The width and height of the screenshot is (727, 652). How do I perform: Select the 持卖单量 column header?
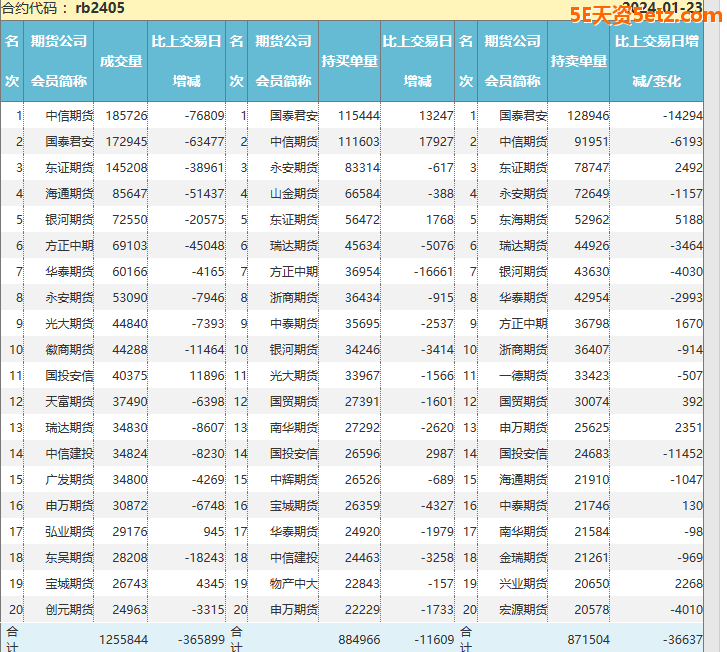point(579,61)
